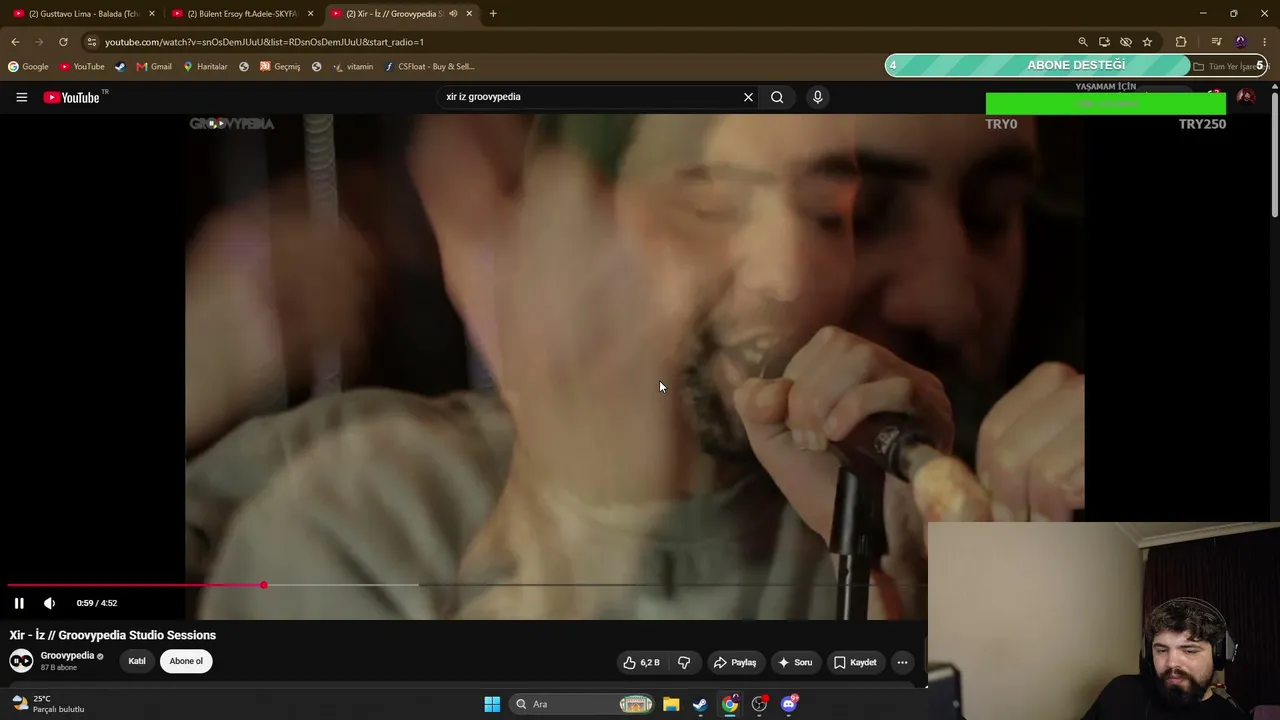Open Discord from the taskbar
Screen dimensions: 1280x720
[789, 704]
